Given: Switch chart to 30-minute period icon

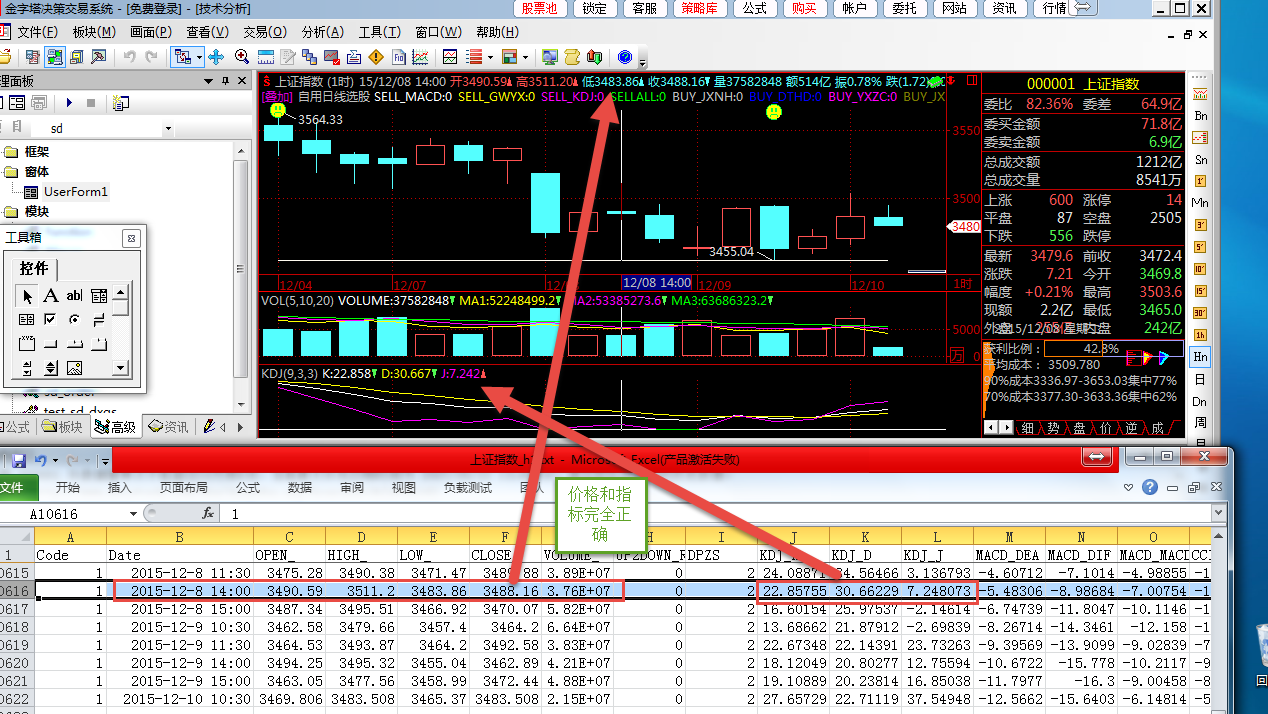Looking at the screenshot, I should [1201, 311].
